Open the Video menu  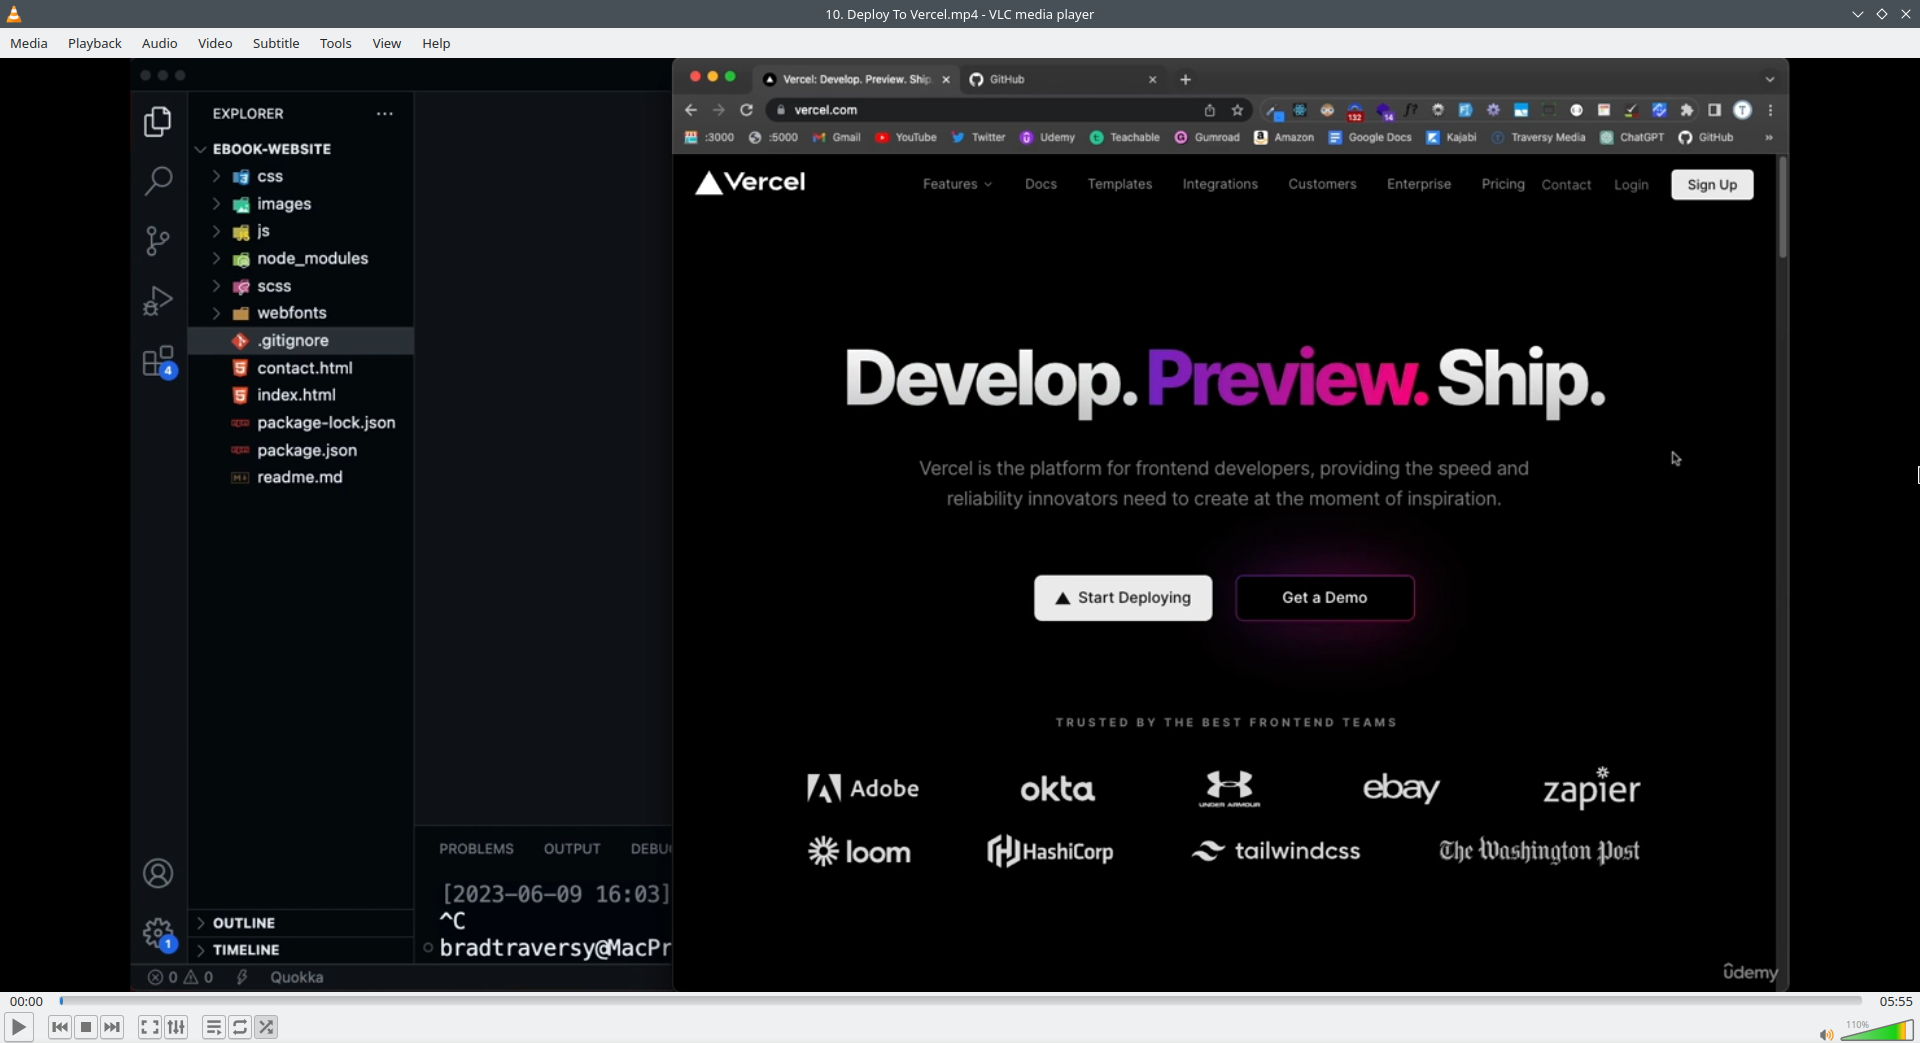click(215, 43)
